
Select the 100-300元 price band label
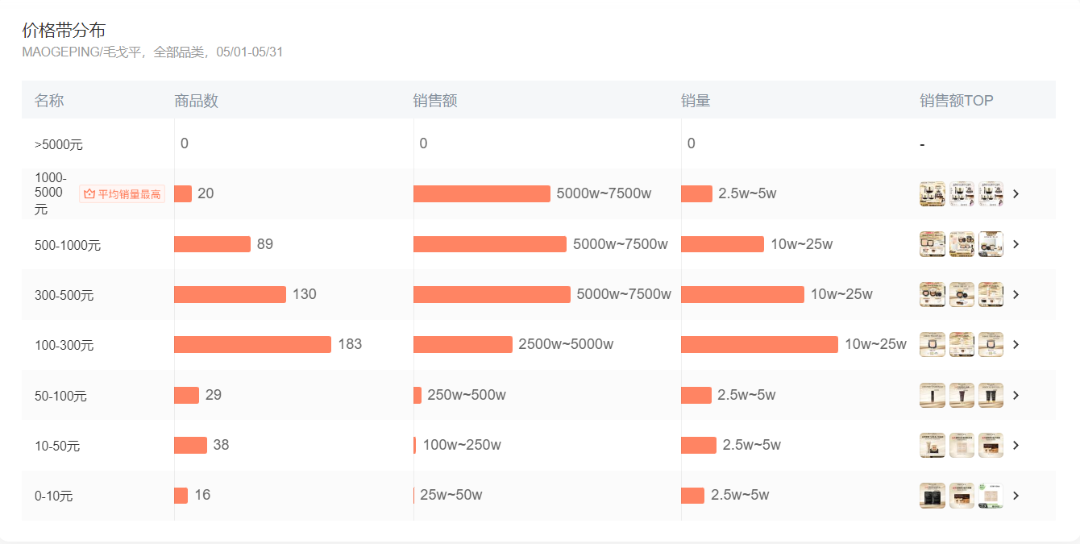point(64,345)
